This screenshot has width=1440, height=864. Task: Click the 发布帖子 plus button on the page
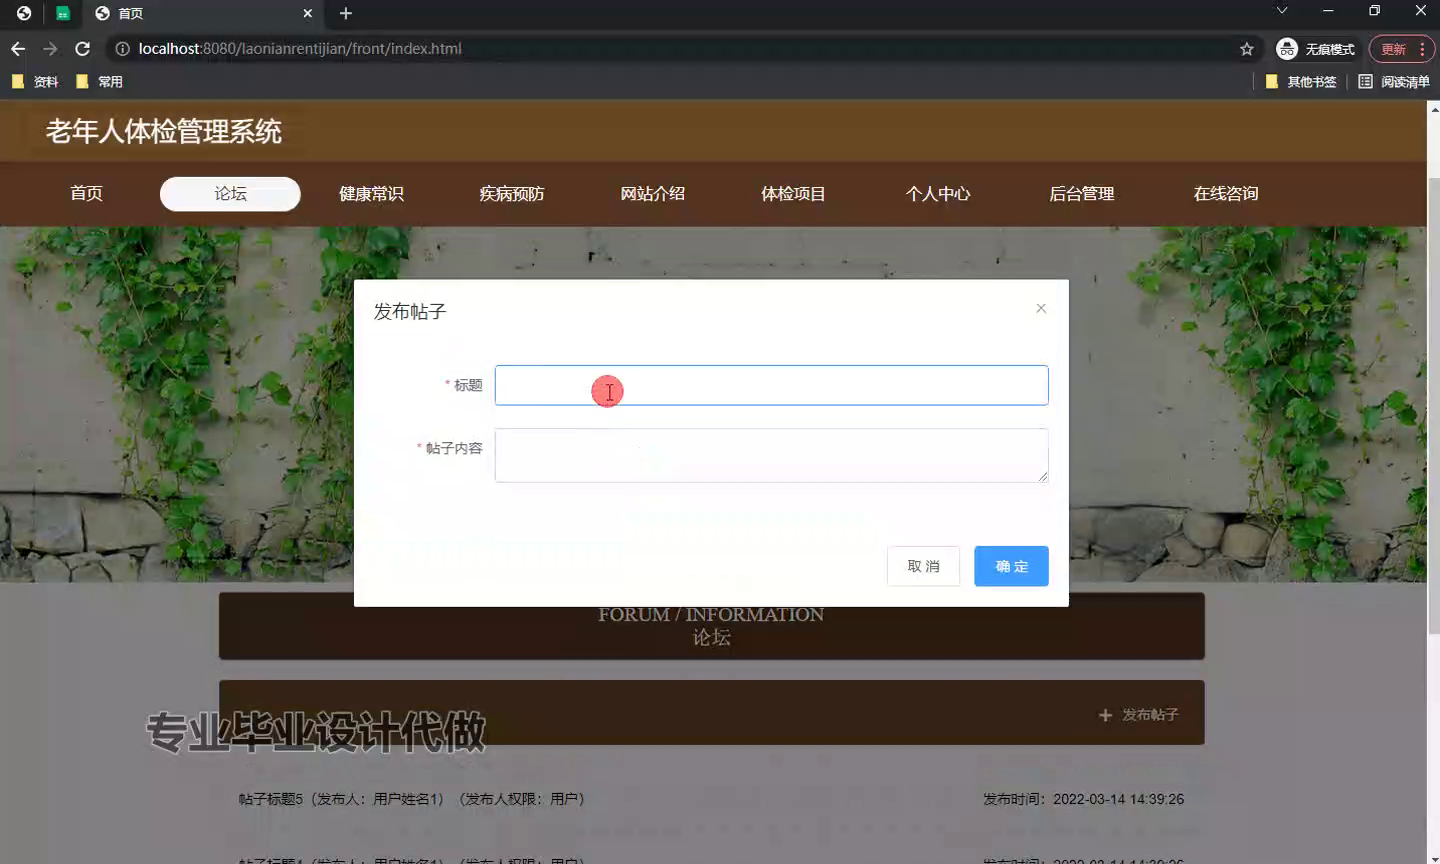click(1139, 715)
